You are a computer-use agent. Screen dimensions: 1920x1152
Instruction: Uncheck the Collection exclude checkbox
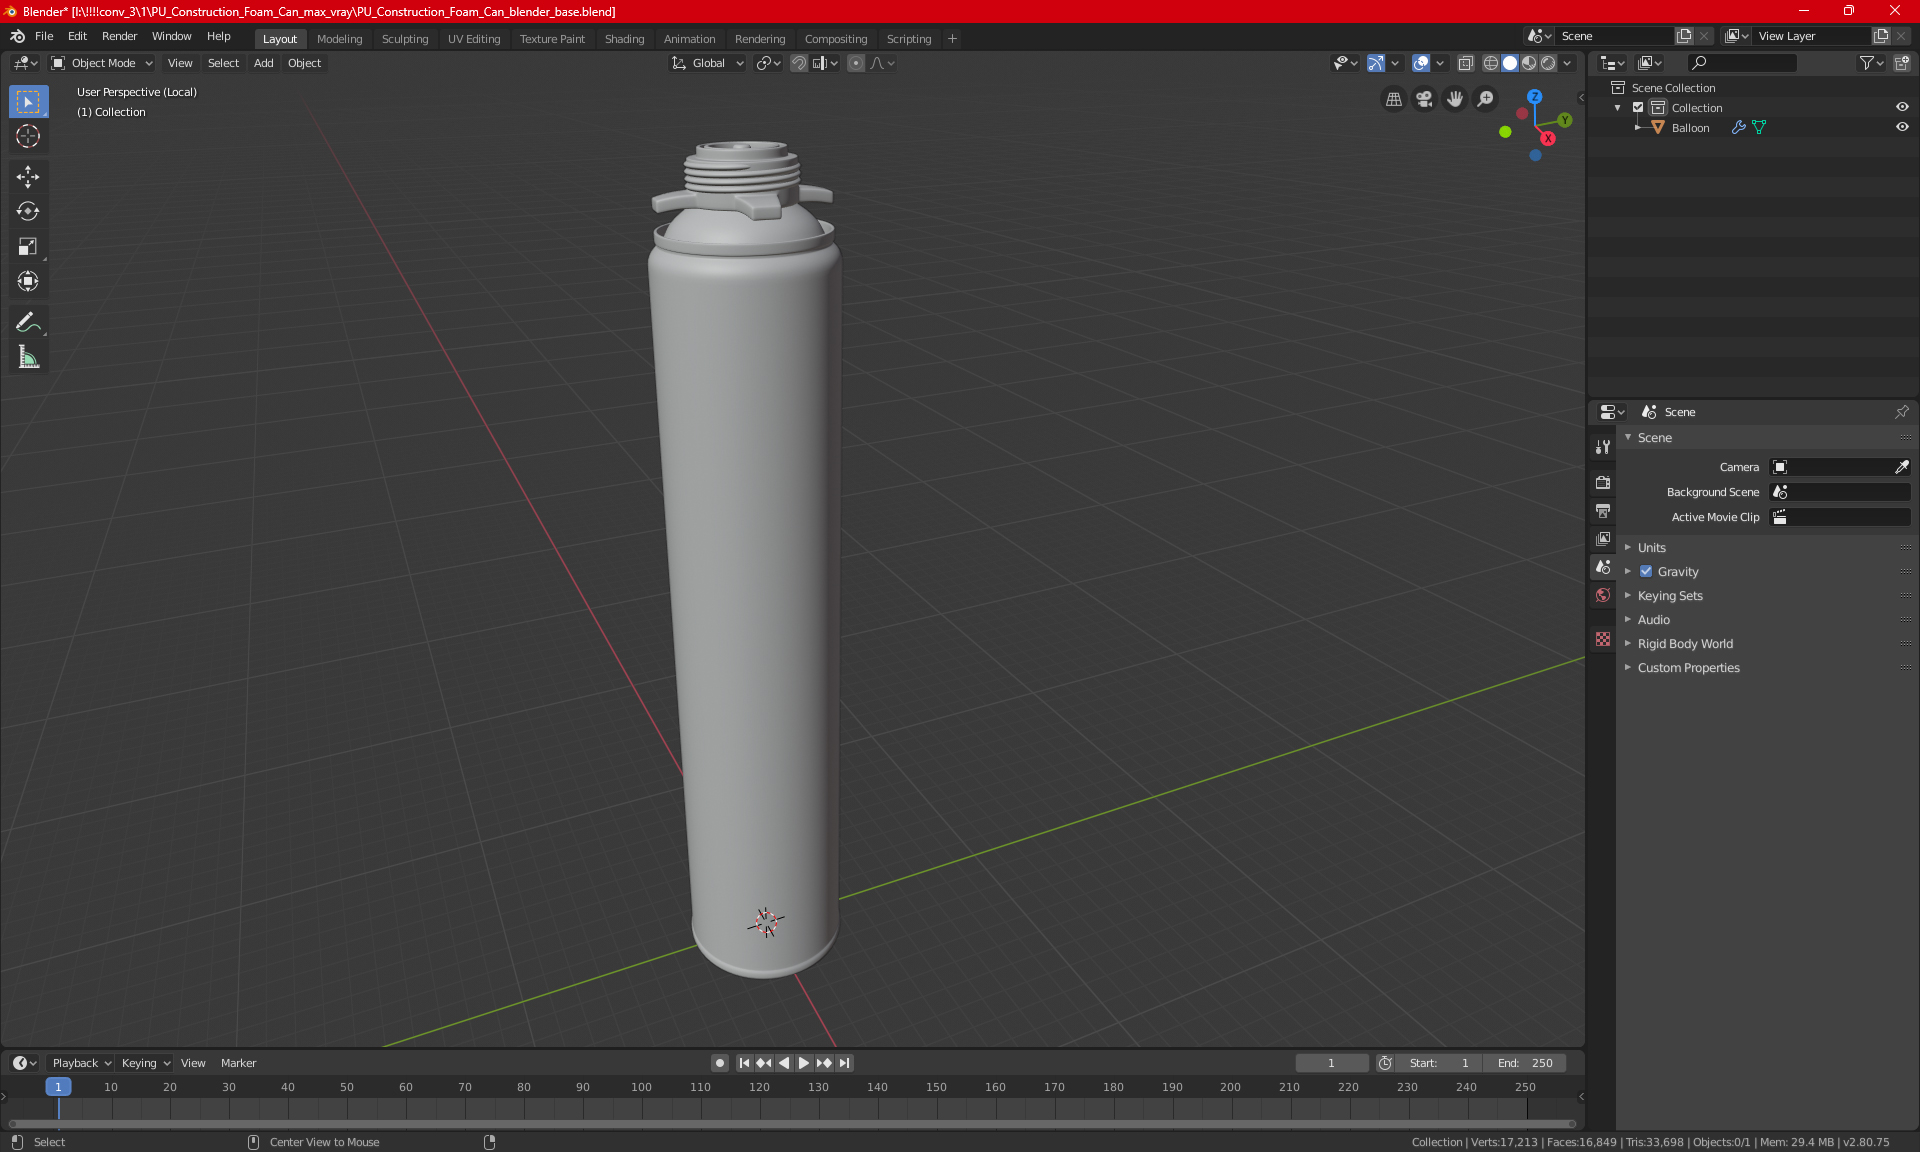pyautogui.click(x=1638, y=107)
